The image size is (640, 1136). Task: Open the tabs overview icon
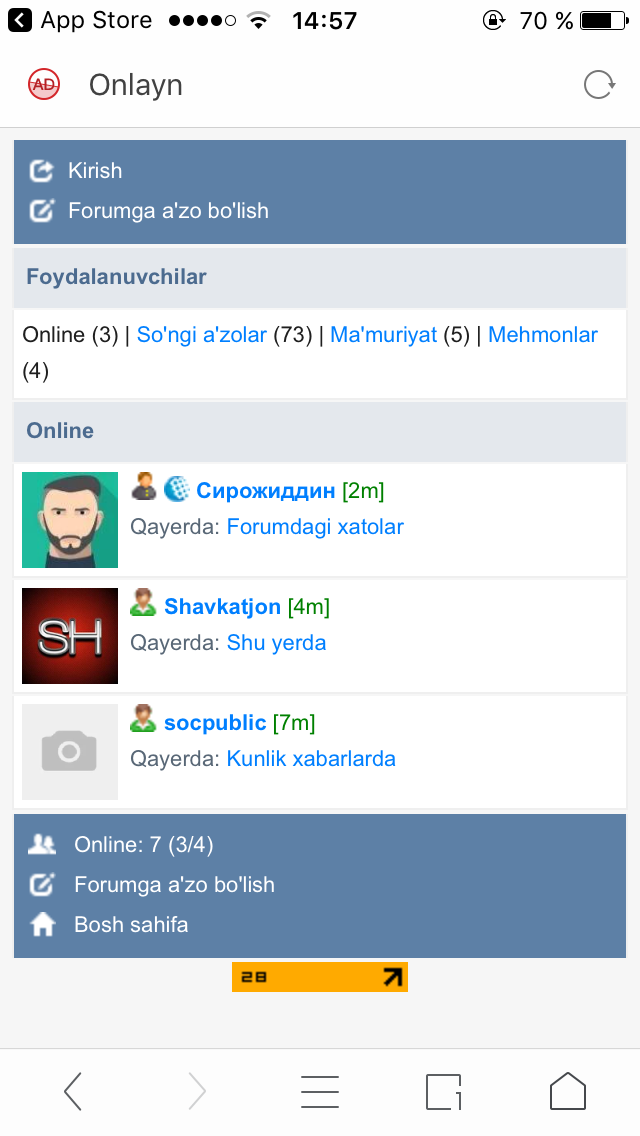point(444,1091)
